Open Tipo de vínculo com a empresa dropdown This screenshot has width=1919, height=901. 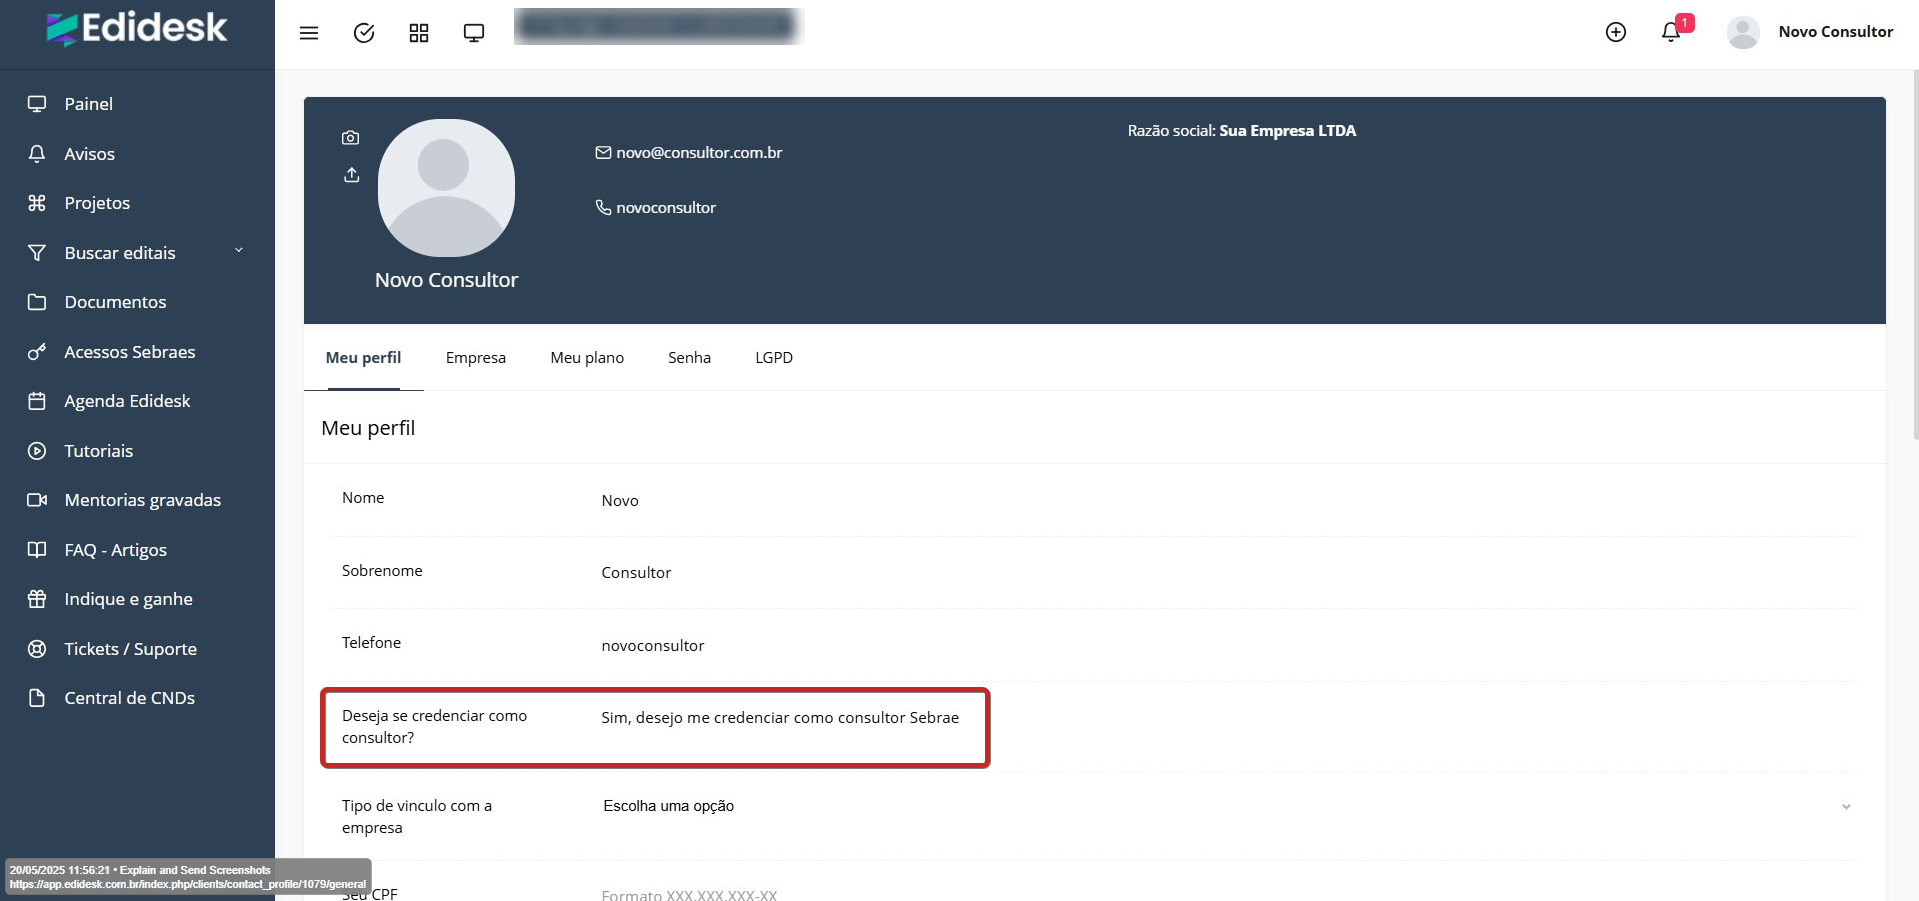1225,806
